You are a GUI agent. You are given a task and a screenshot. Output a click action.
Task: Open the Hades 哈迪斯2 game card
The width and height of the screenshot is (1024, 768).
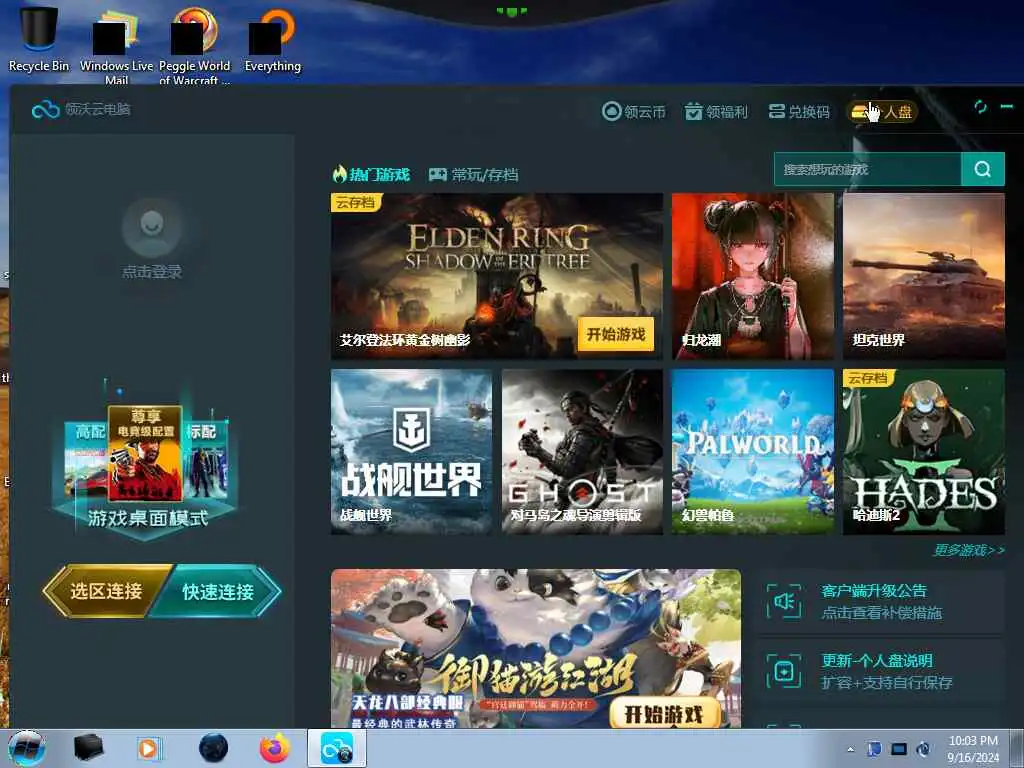click(x=923, y=452)
